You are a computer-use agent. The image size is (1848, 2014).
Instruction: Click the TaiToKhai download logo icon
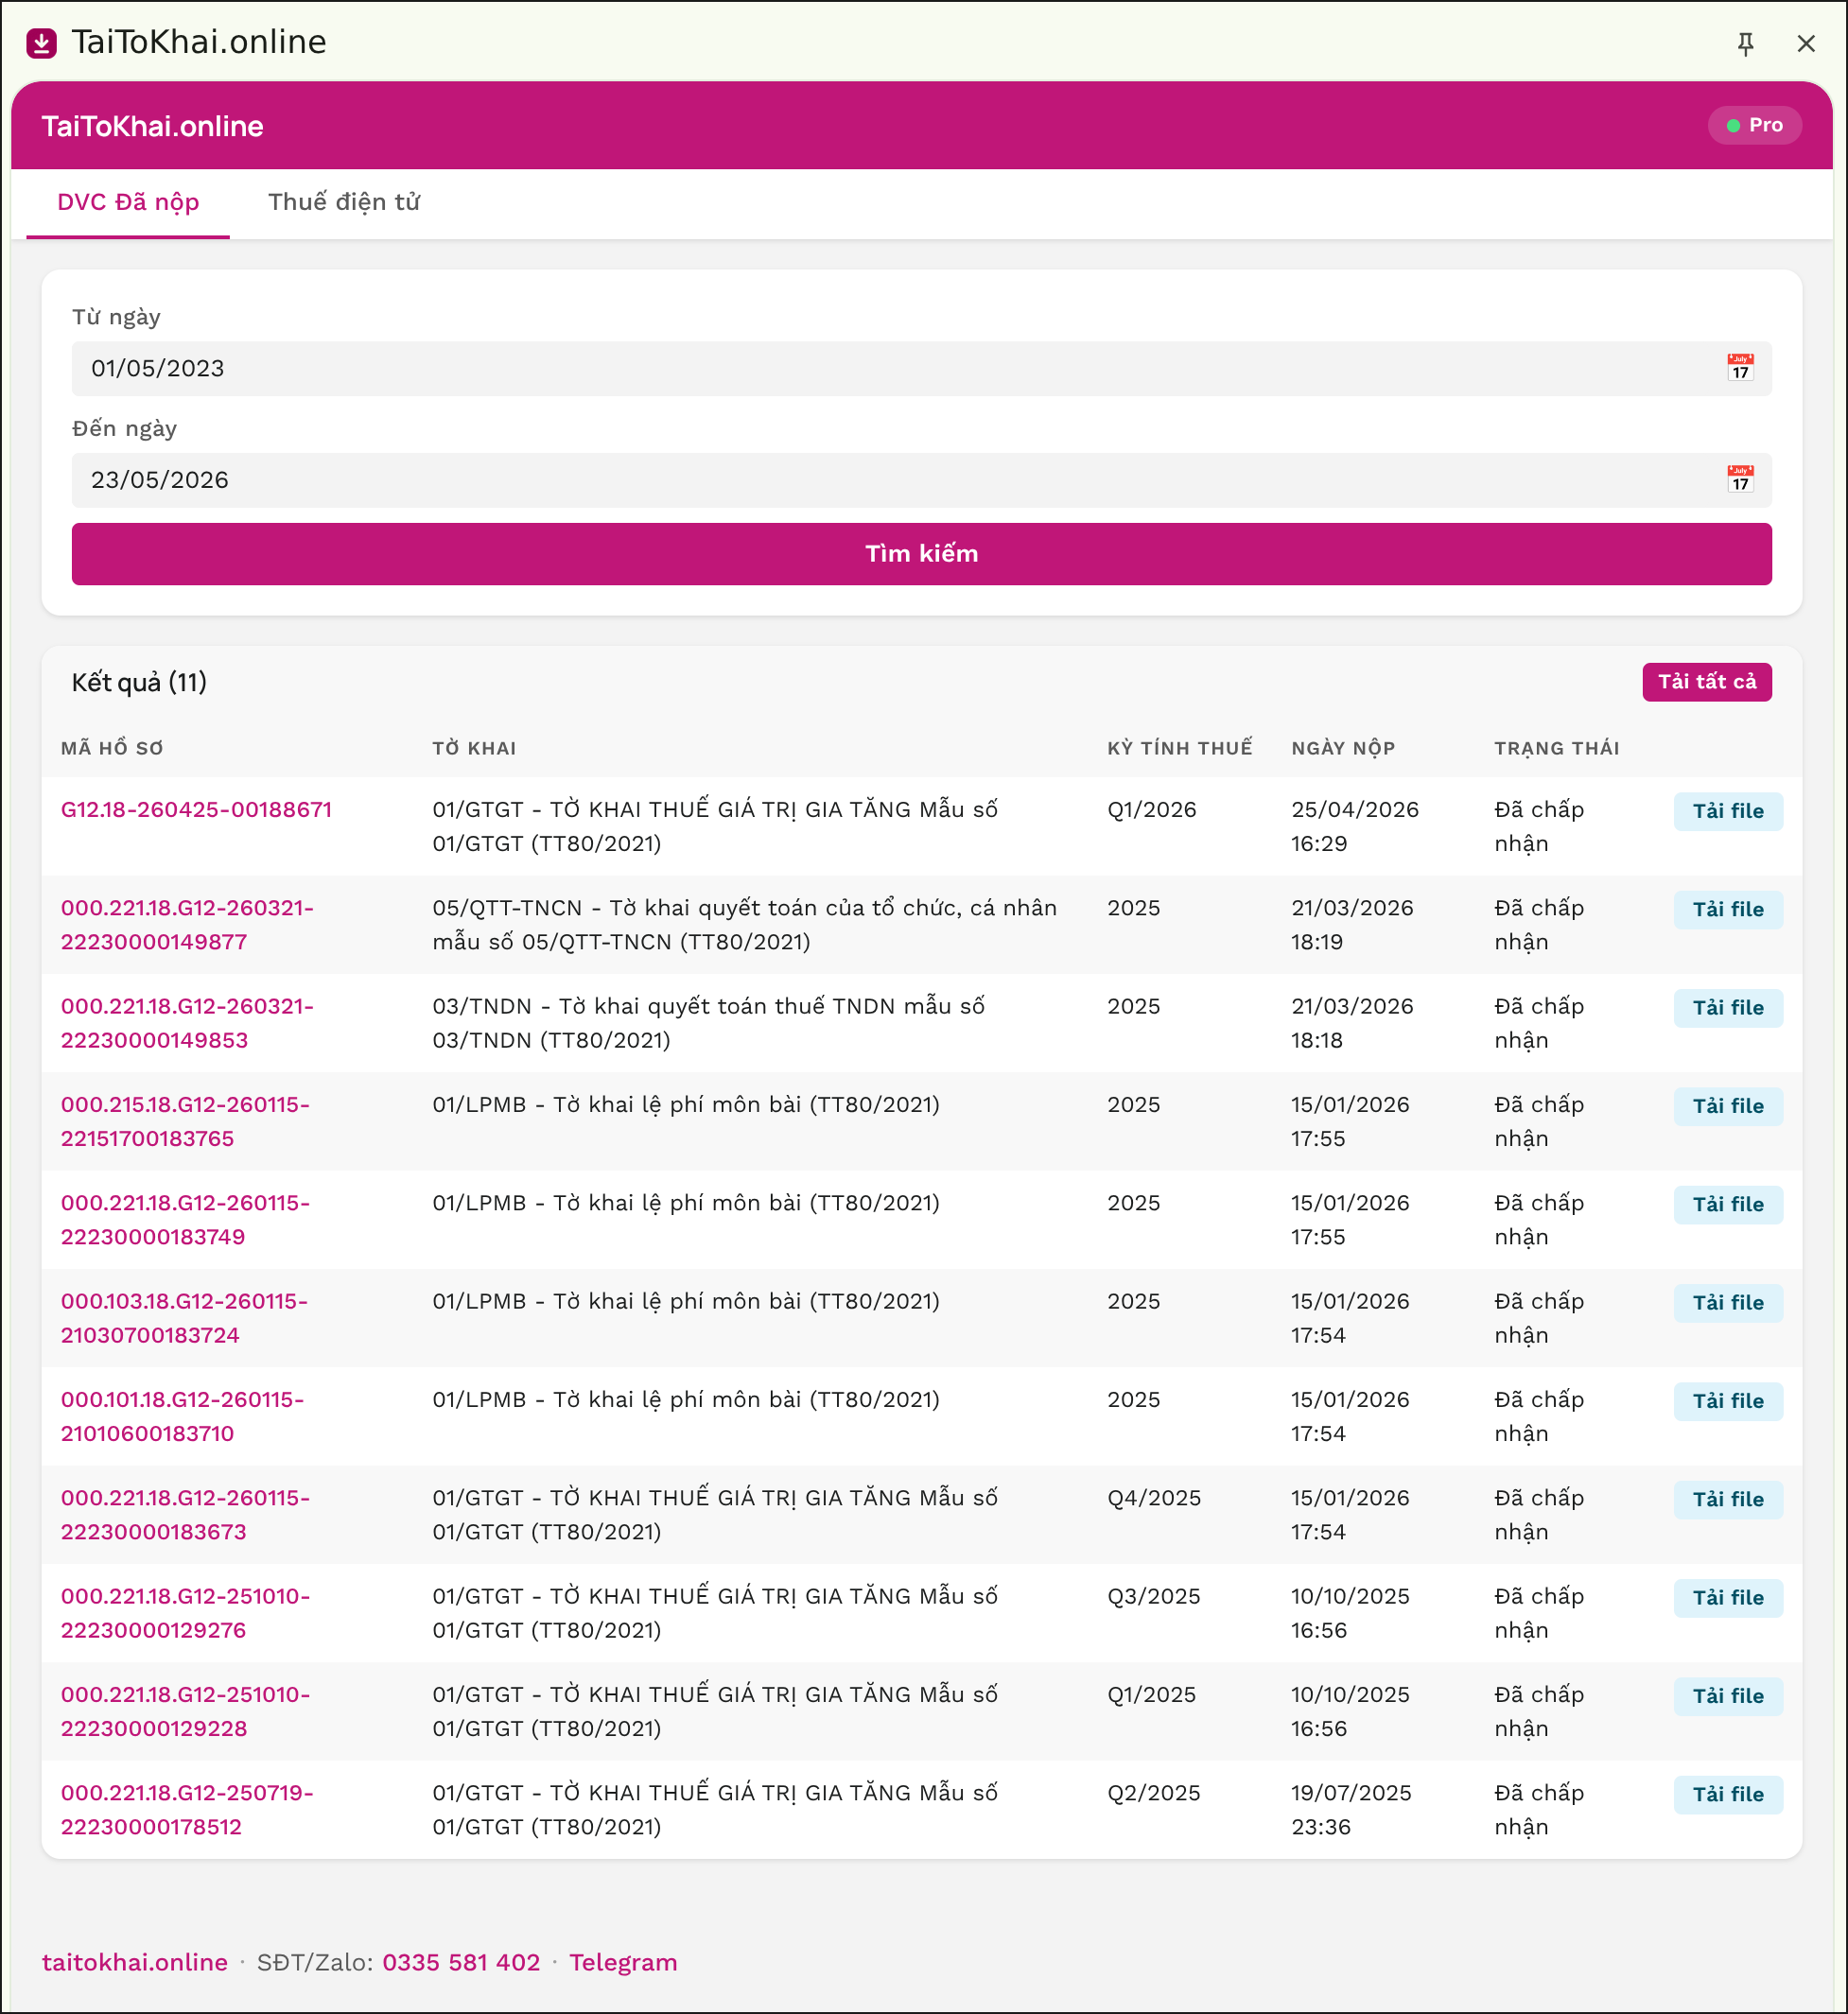41,43
